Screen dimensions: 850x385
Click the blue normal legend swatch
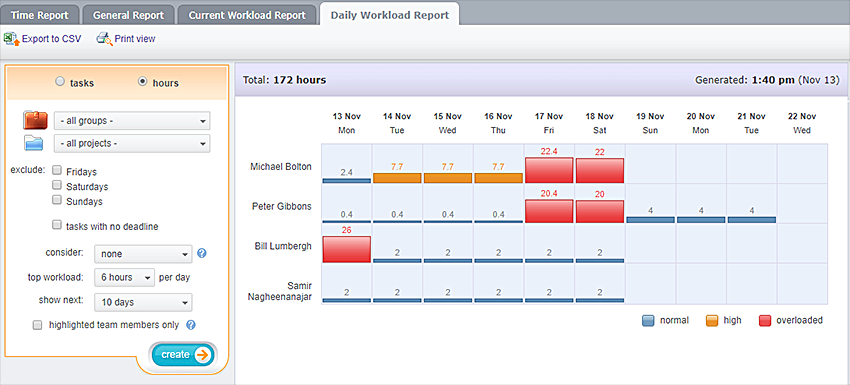[649, 321]
